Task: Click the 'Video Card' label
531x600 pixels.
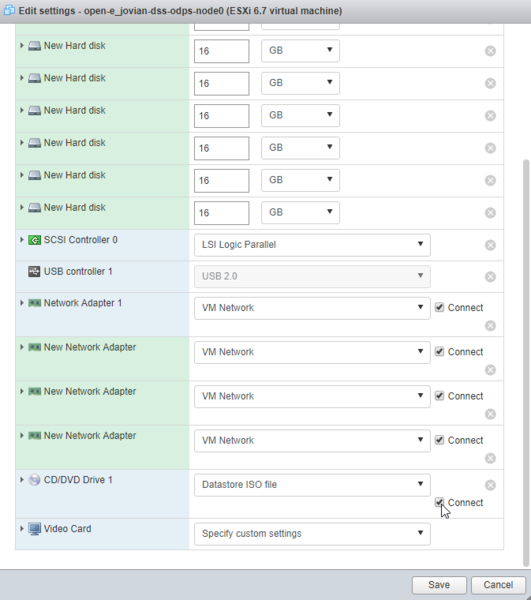Action: pos(68,529)
